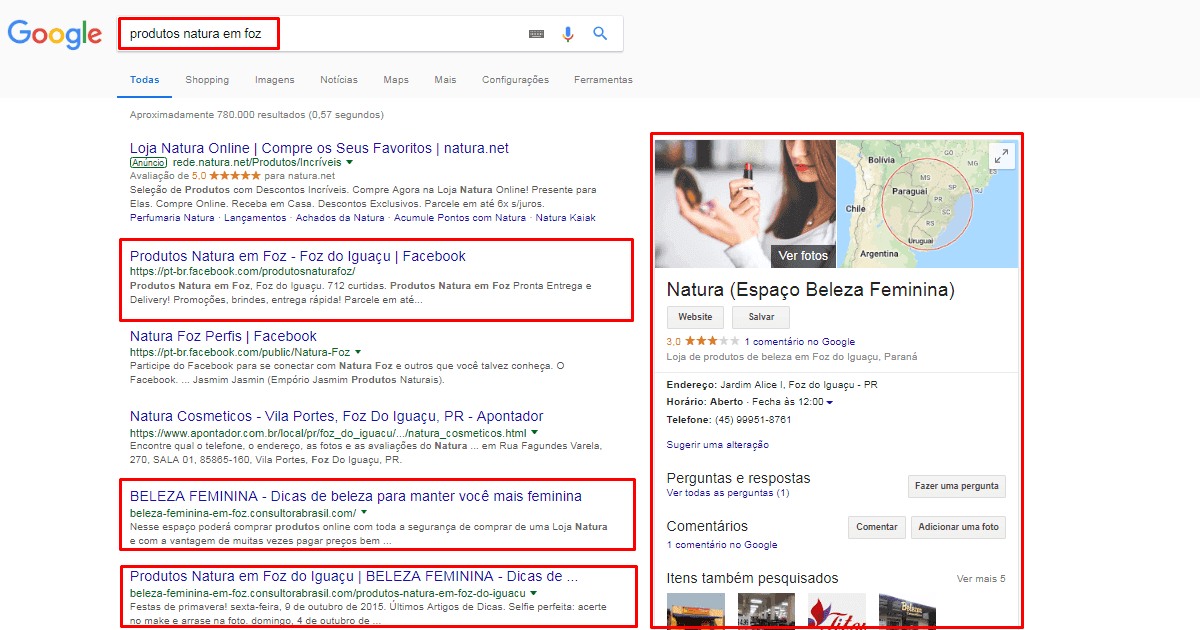Viewport: 1200px width, 630px height.
Task: Open 'Loja Natura Online' ad result
Action: [319, 148]
